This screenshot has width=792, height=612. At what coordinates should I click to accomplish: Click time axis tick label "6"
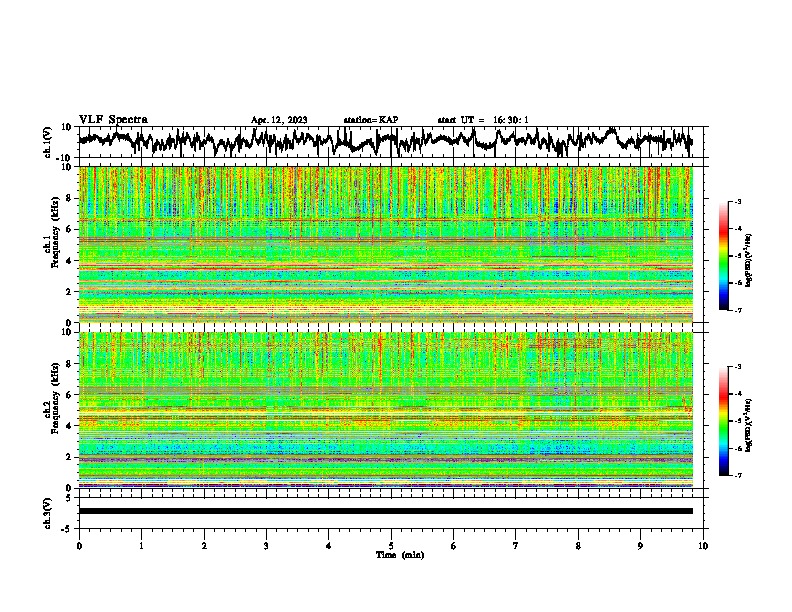tap(454, 546)
